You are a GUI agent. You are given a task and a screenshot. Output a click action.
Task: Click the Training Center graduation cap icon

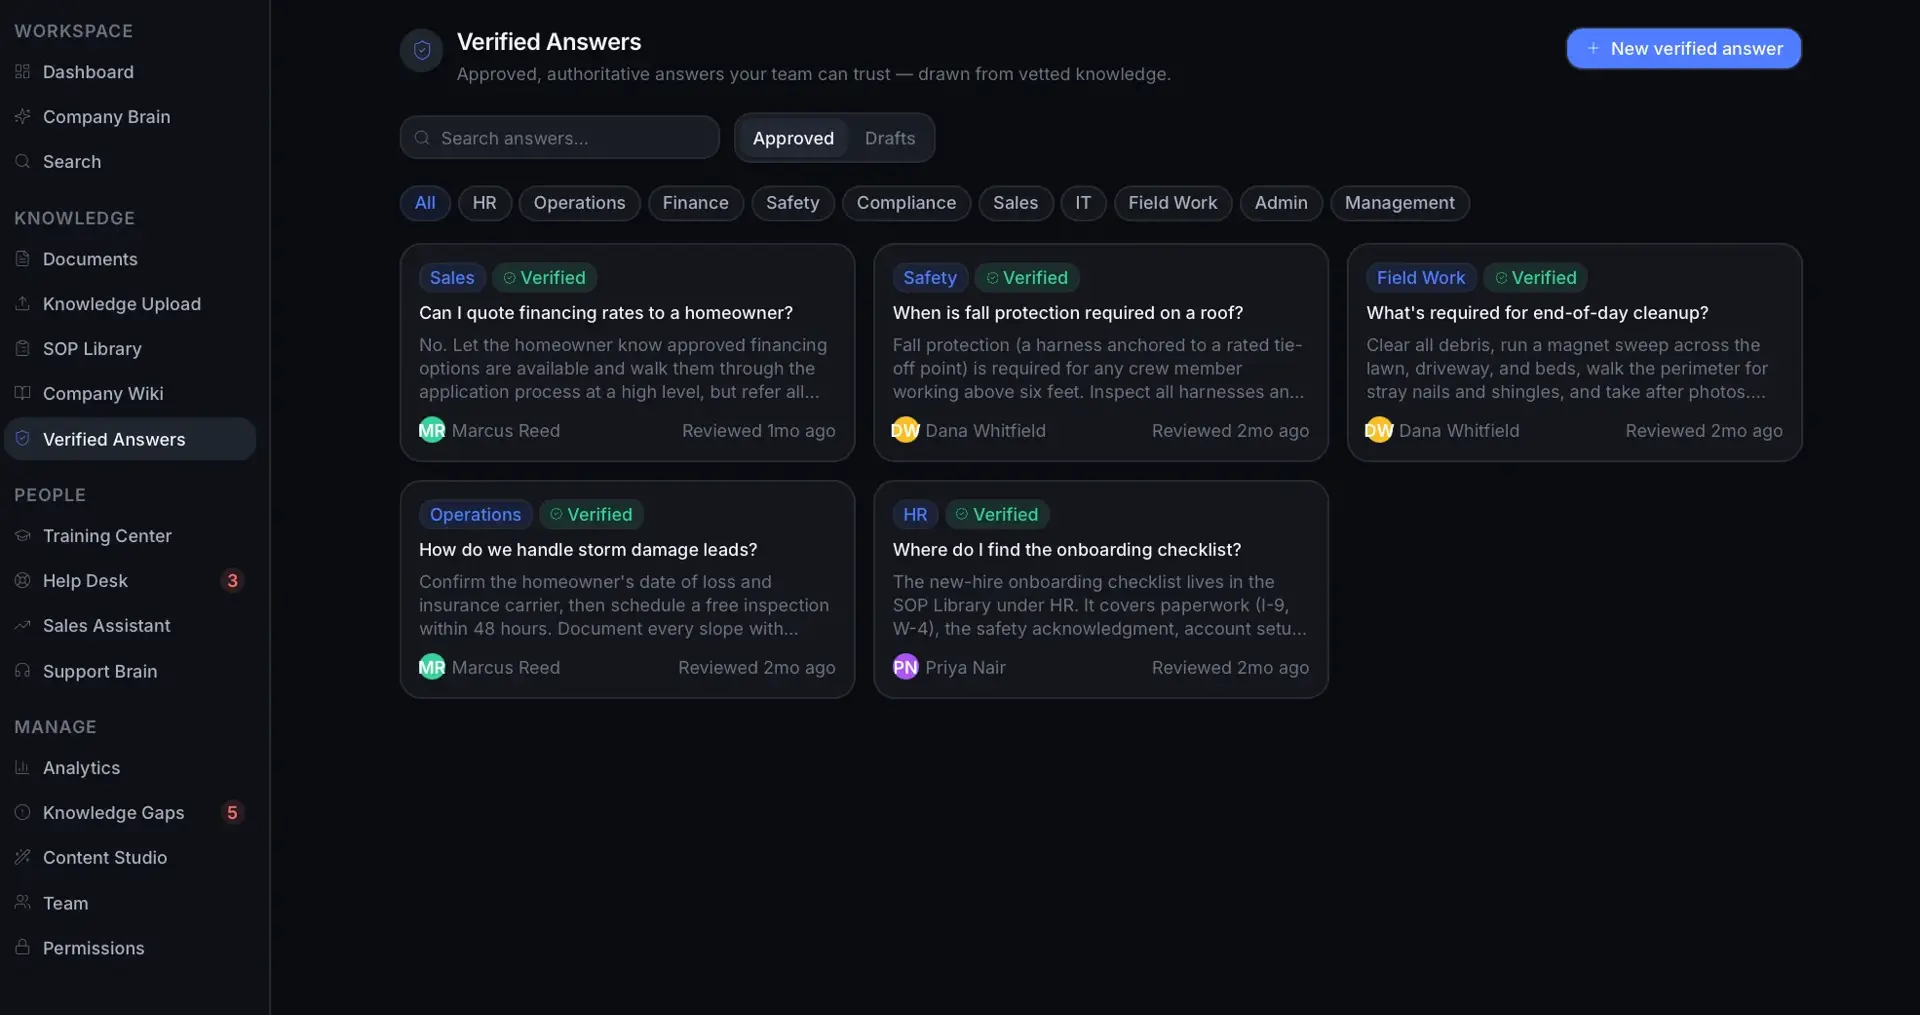click(x=23, y=536)
